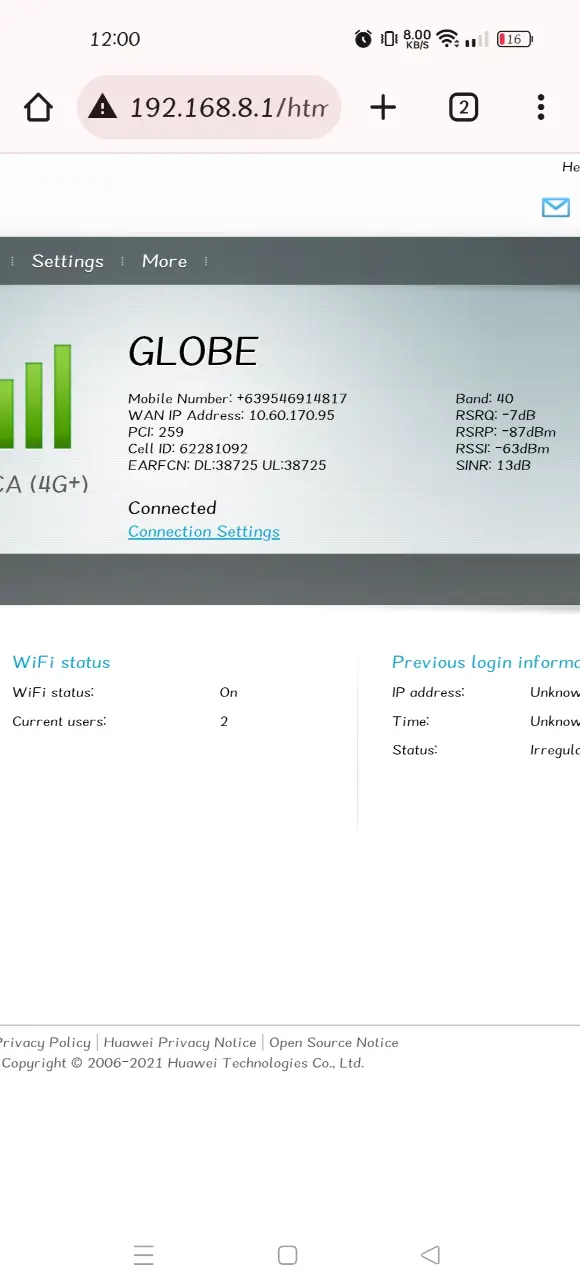Open the Privacy Policy link

tap(45, 1042)
